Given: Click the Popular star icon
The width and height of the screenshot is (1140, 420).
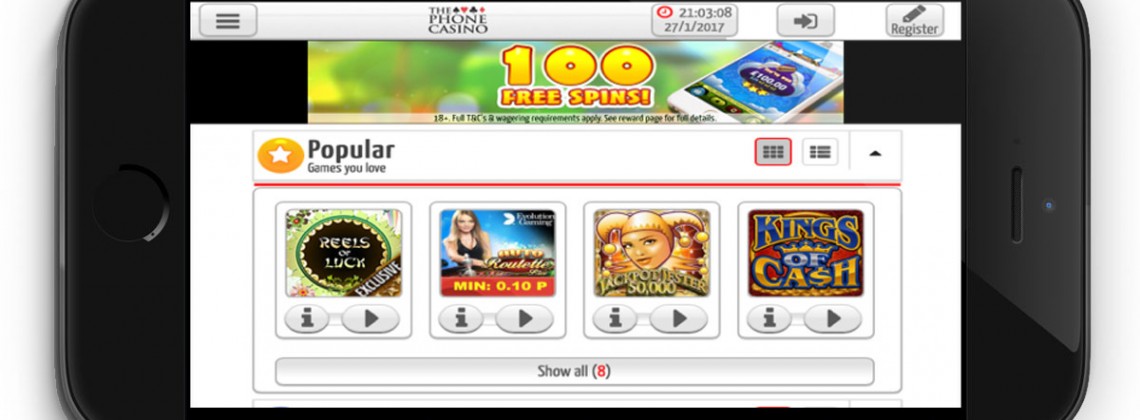Looking at the screenshot, I should 281,155.
